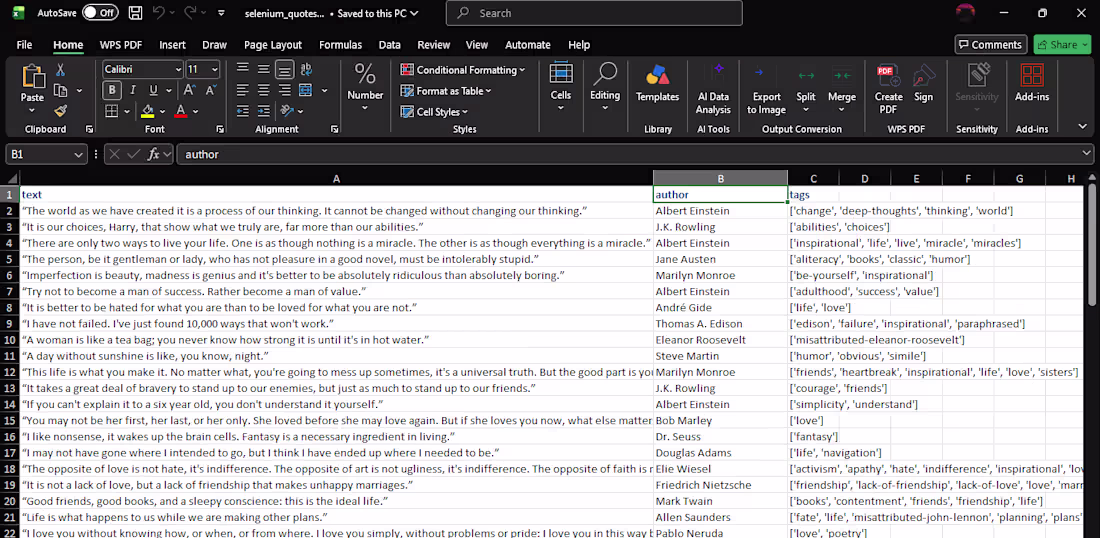Click the Comments button
Image resolution: width=1100 pixels, height=538 pixels.
click(x=991, y=44)
